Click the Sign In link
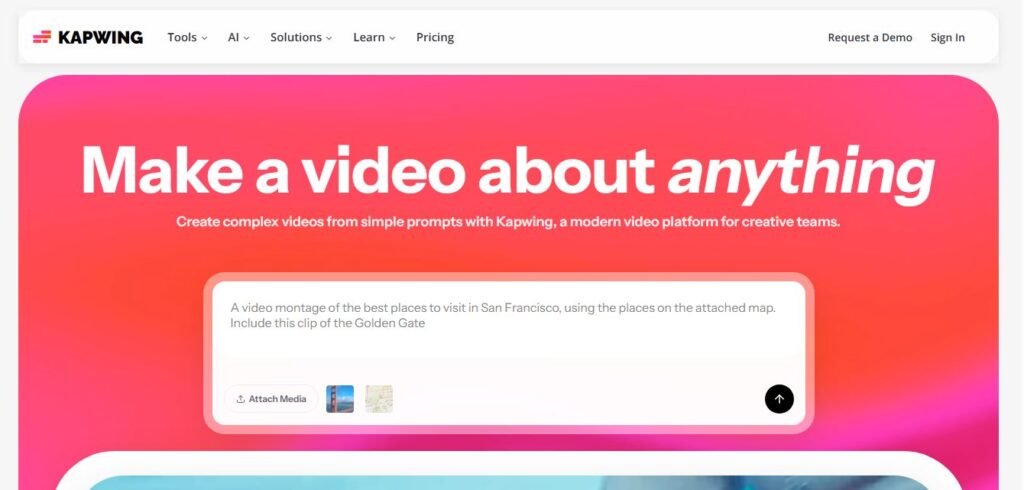Image resolution: width=1024 pixels, height=490 pixels. pos(947,37)
